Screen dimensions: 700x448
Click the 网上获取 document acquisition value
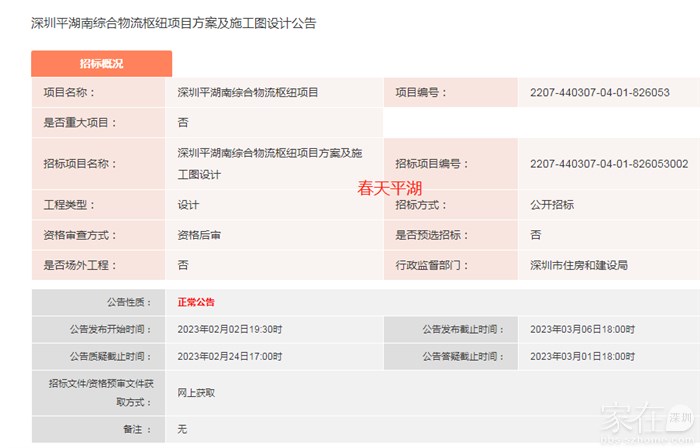(196, 393)
